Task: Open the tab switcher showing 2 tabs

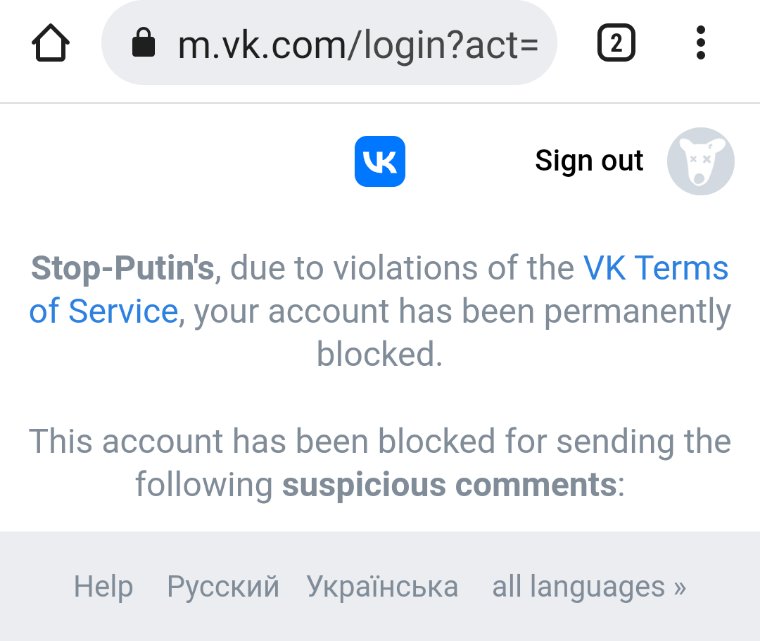Action: [616, 43]
